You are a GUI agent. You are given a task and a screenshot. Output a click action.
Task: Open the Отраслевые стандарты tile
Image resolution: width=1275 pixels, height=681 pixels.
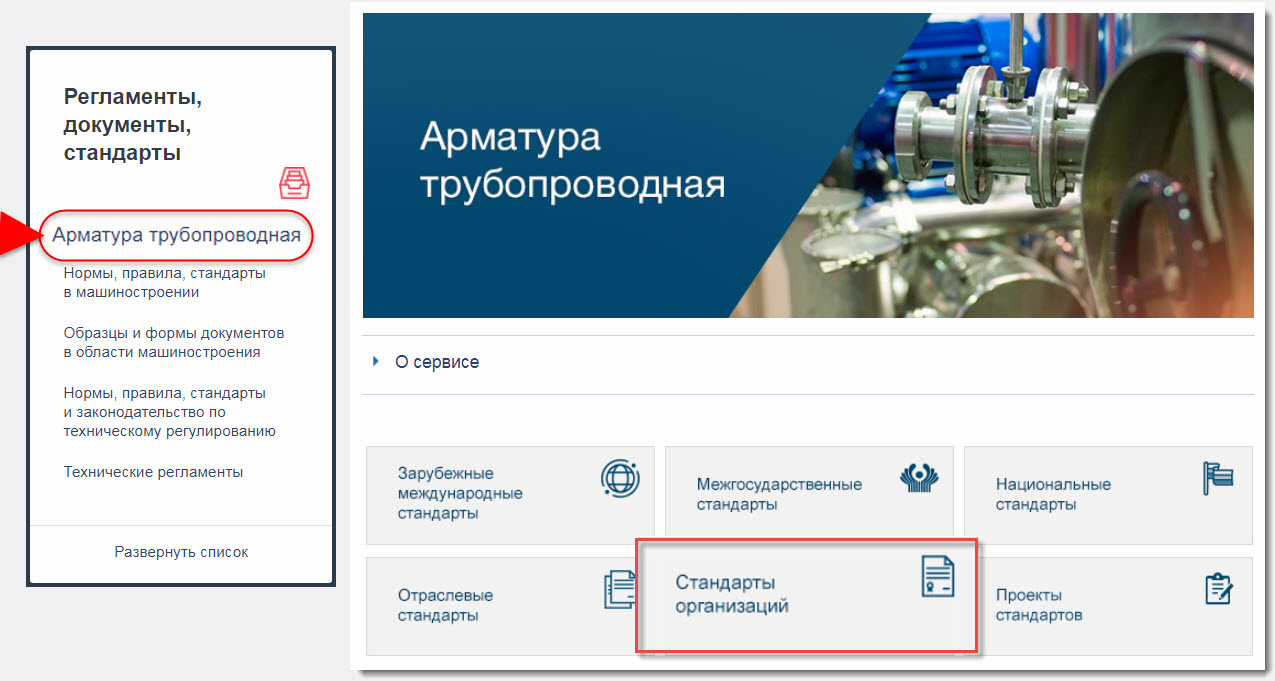pos(501,606)
